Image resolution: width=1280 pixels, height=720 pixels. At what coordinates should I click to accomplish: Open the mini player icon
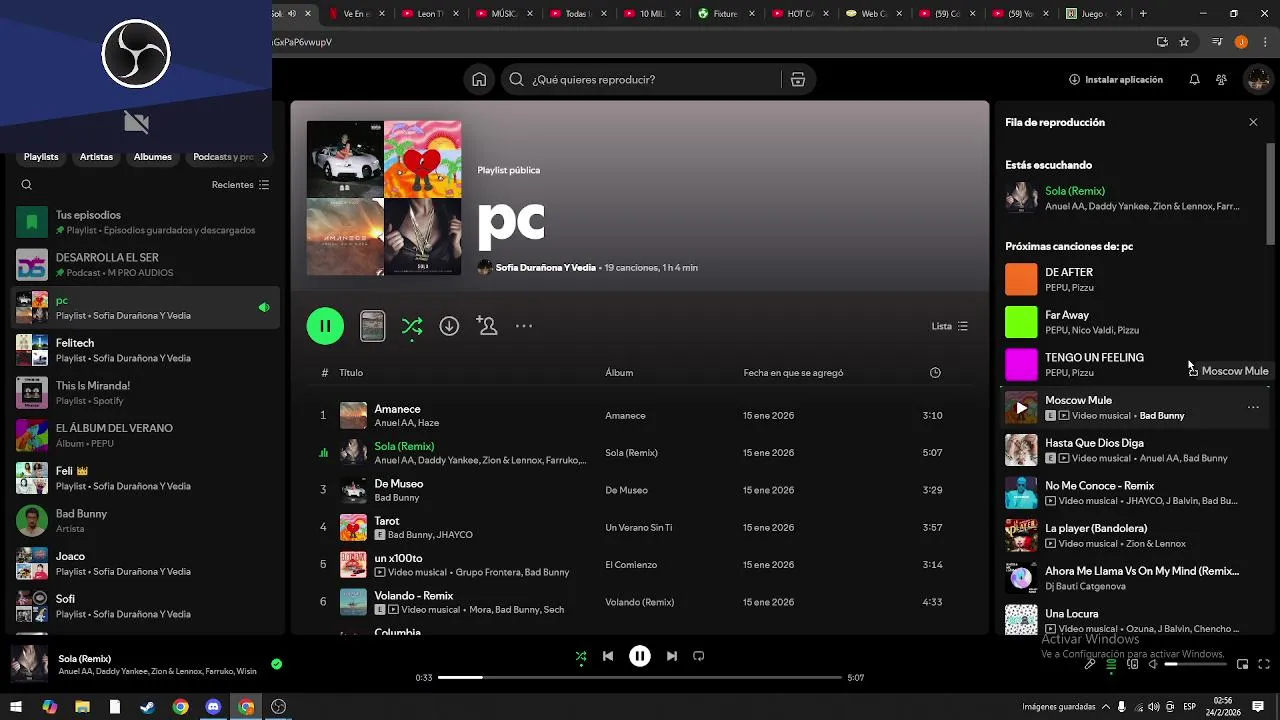(1242, 664)
